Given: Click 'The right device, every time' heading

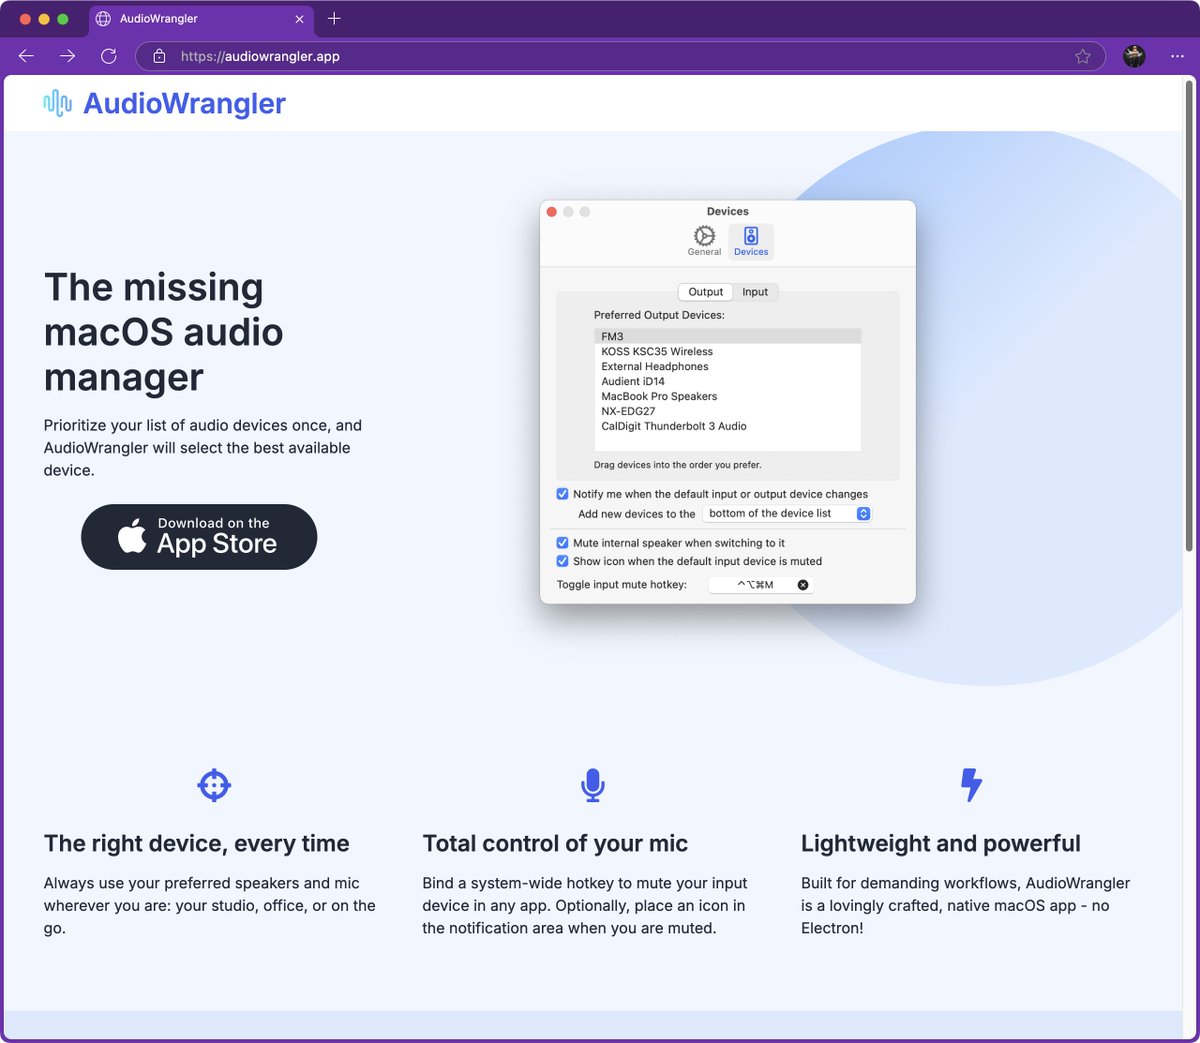Looking at the screenshot, I should [197, 844].
